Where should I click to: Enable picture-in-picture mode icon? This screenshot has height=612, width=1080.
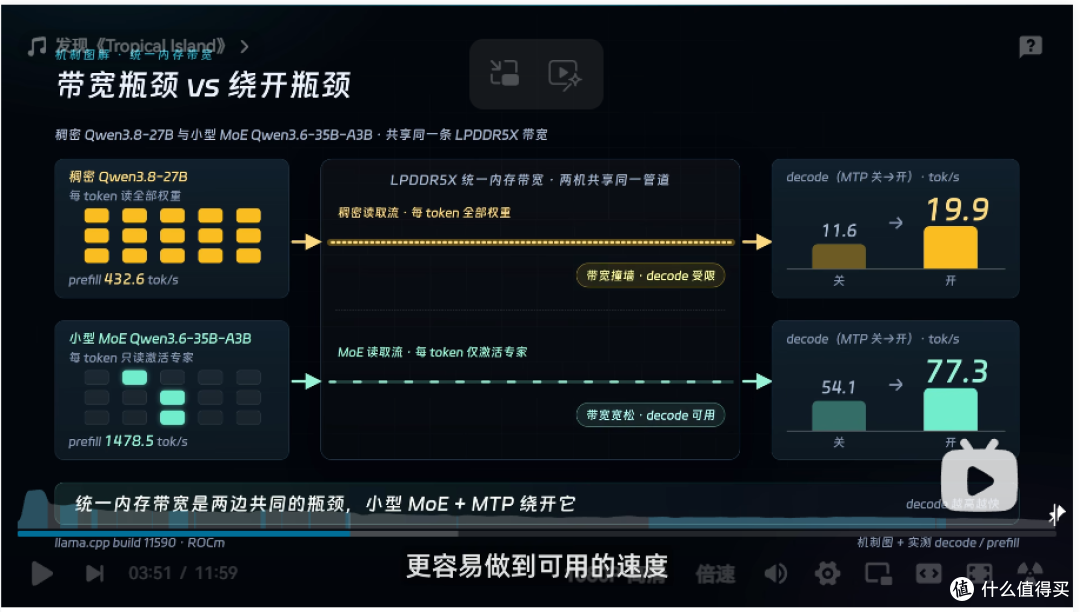click(878, 573)
